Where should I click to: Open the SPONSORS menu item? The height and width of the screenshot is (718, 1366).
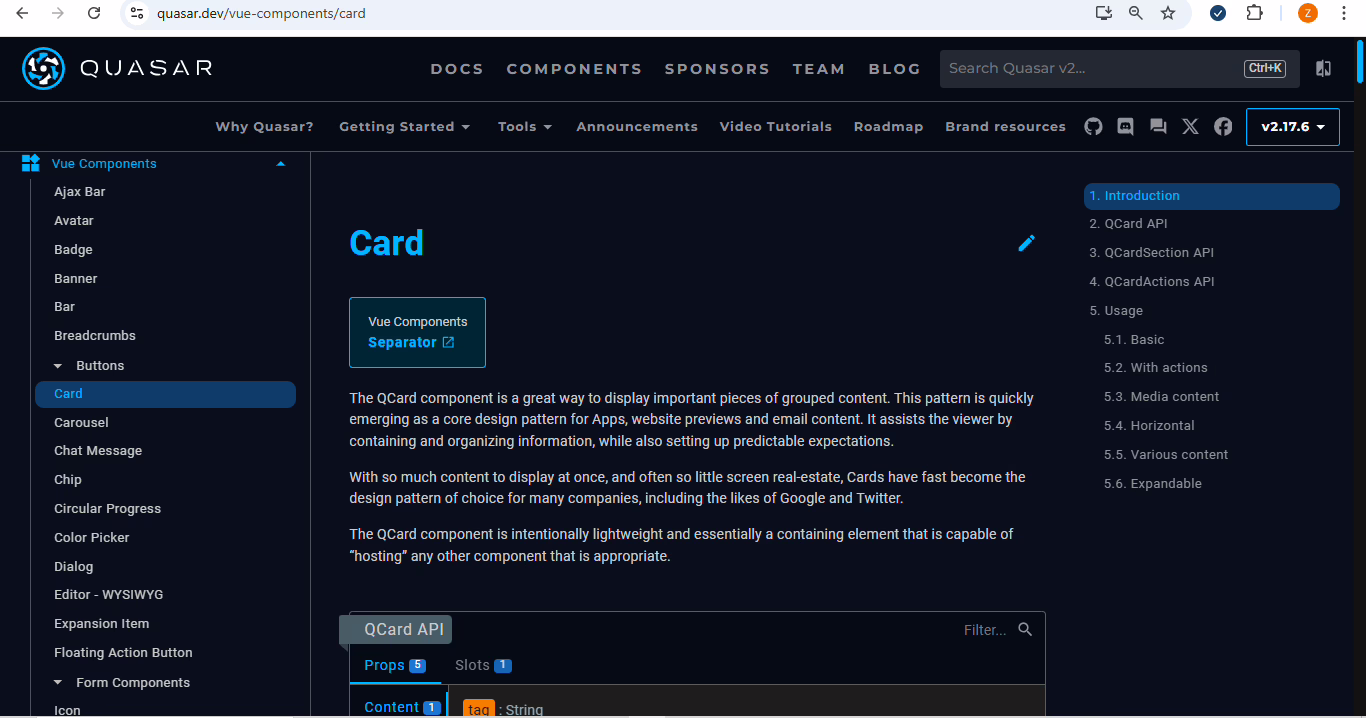(x=717, y=69)
